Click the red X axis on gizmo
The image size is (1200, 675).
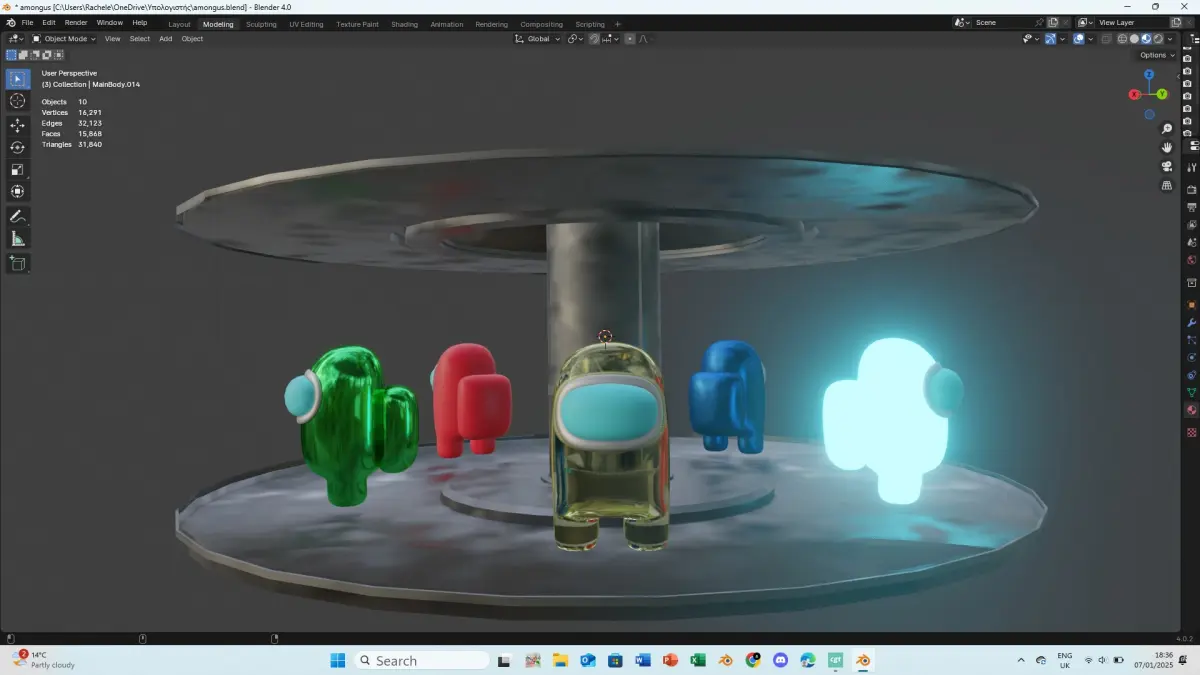pos(1134,94)
